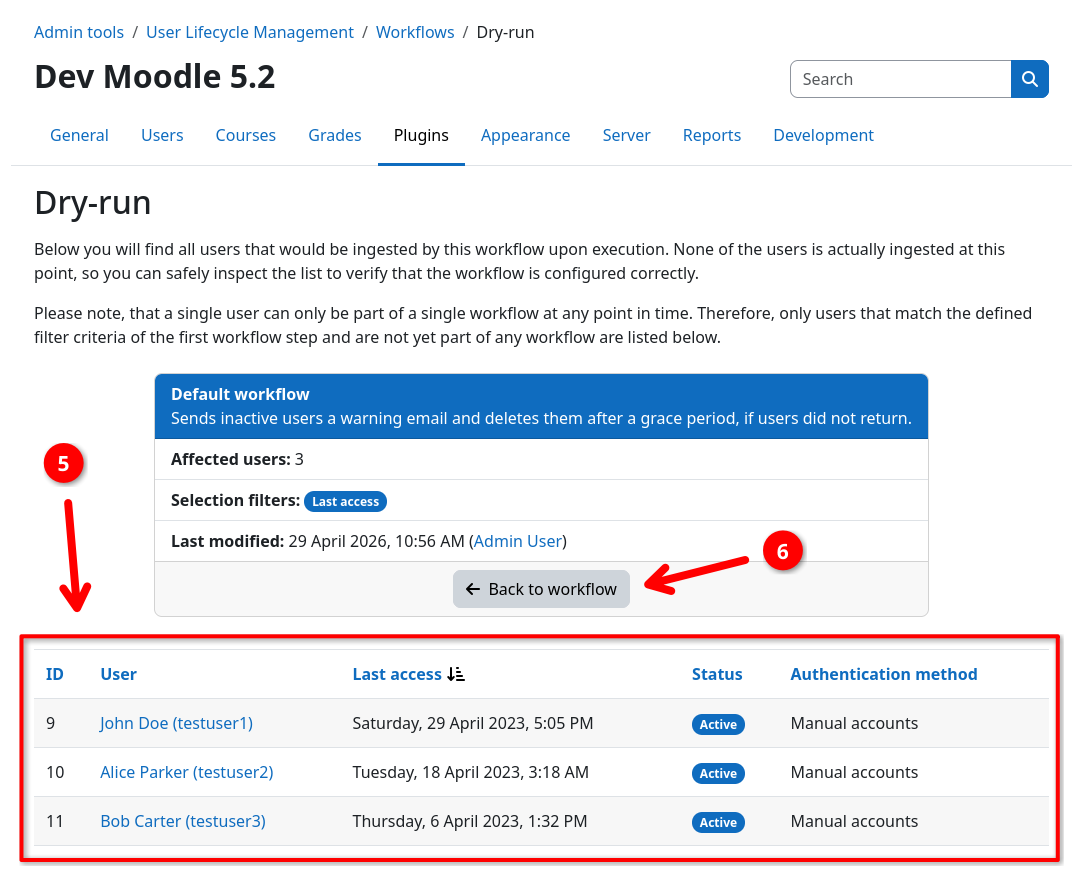Click the Active badge on Bob Carter's row
This screenshot has width=1083, height=872.
click(x=718, y=822)
